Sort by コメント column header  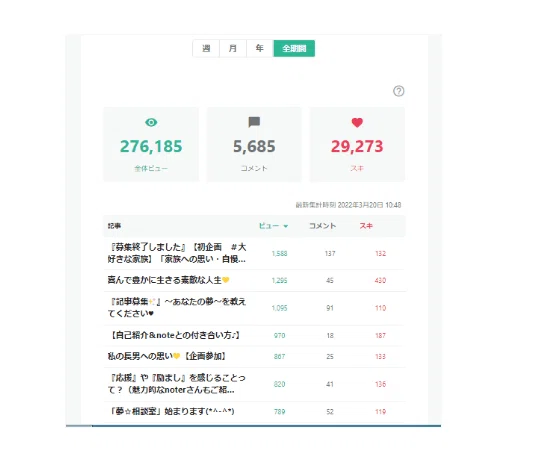322,226
